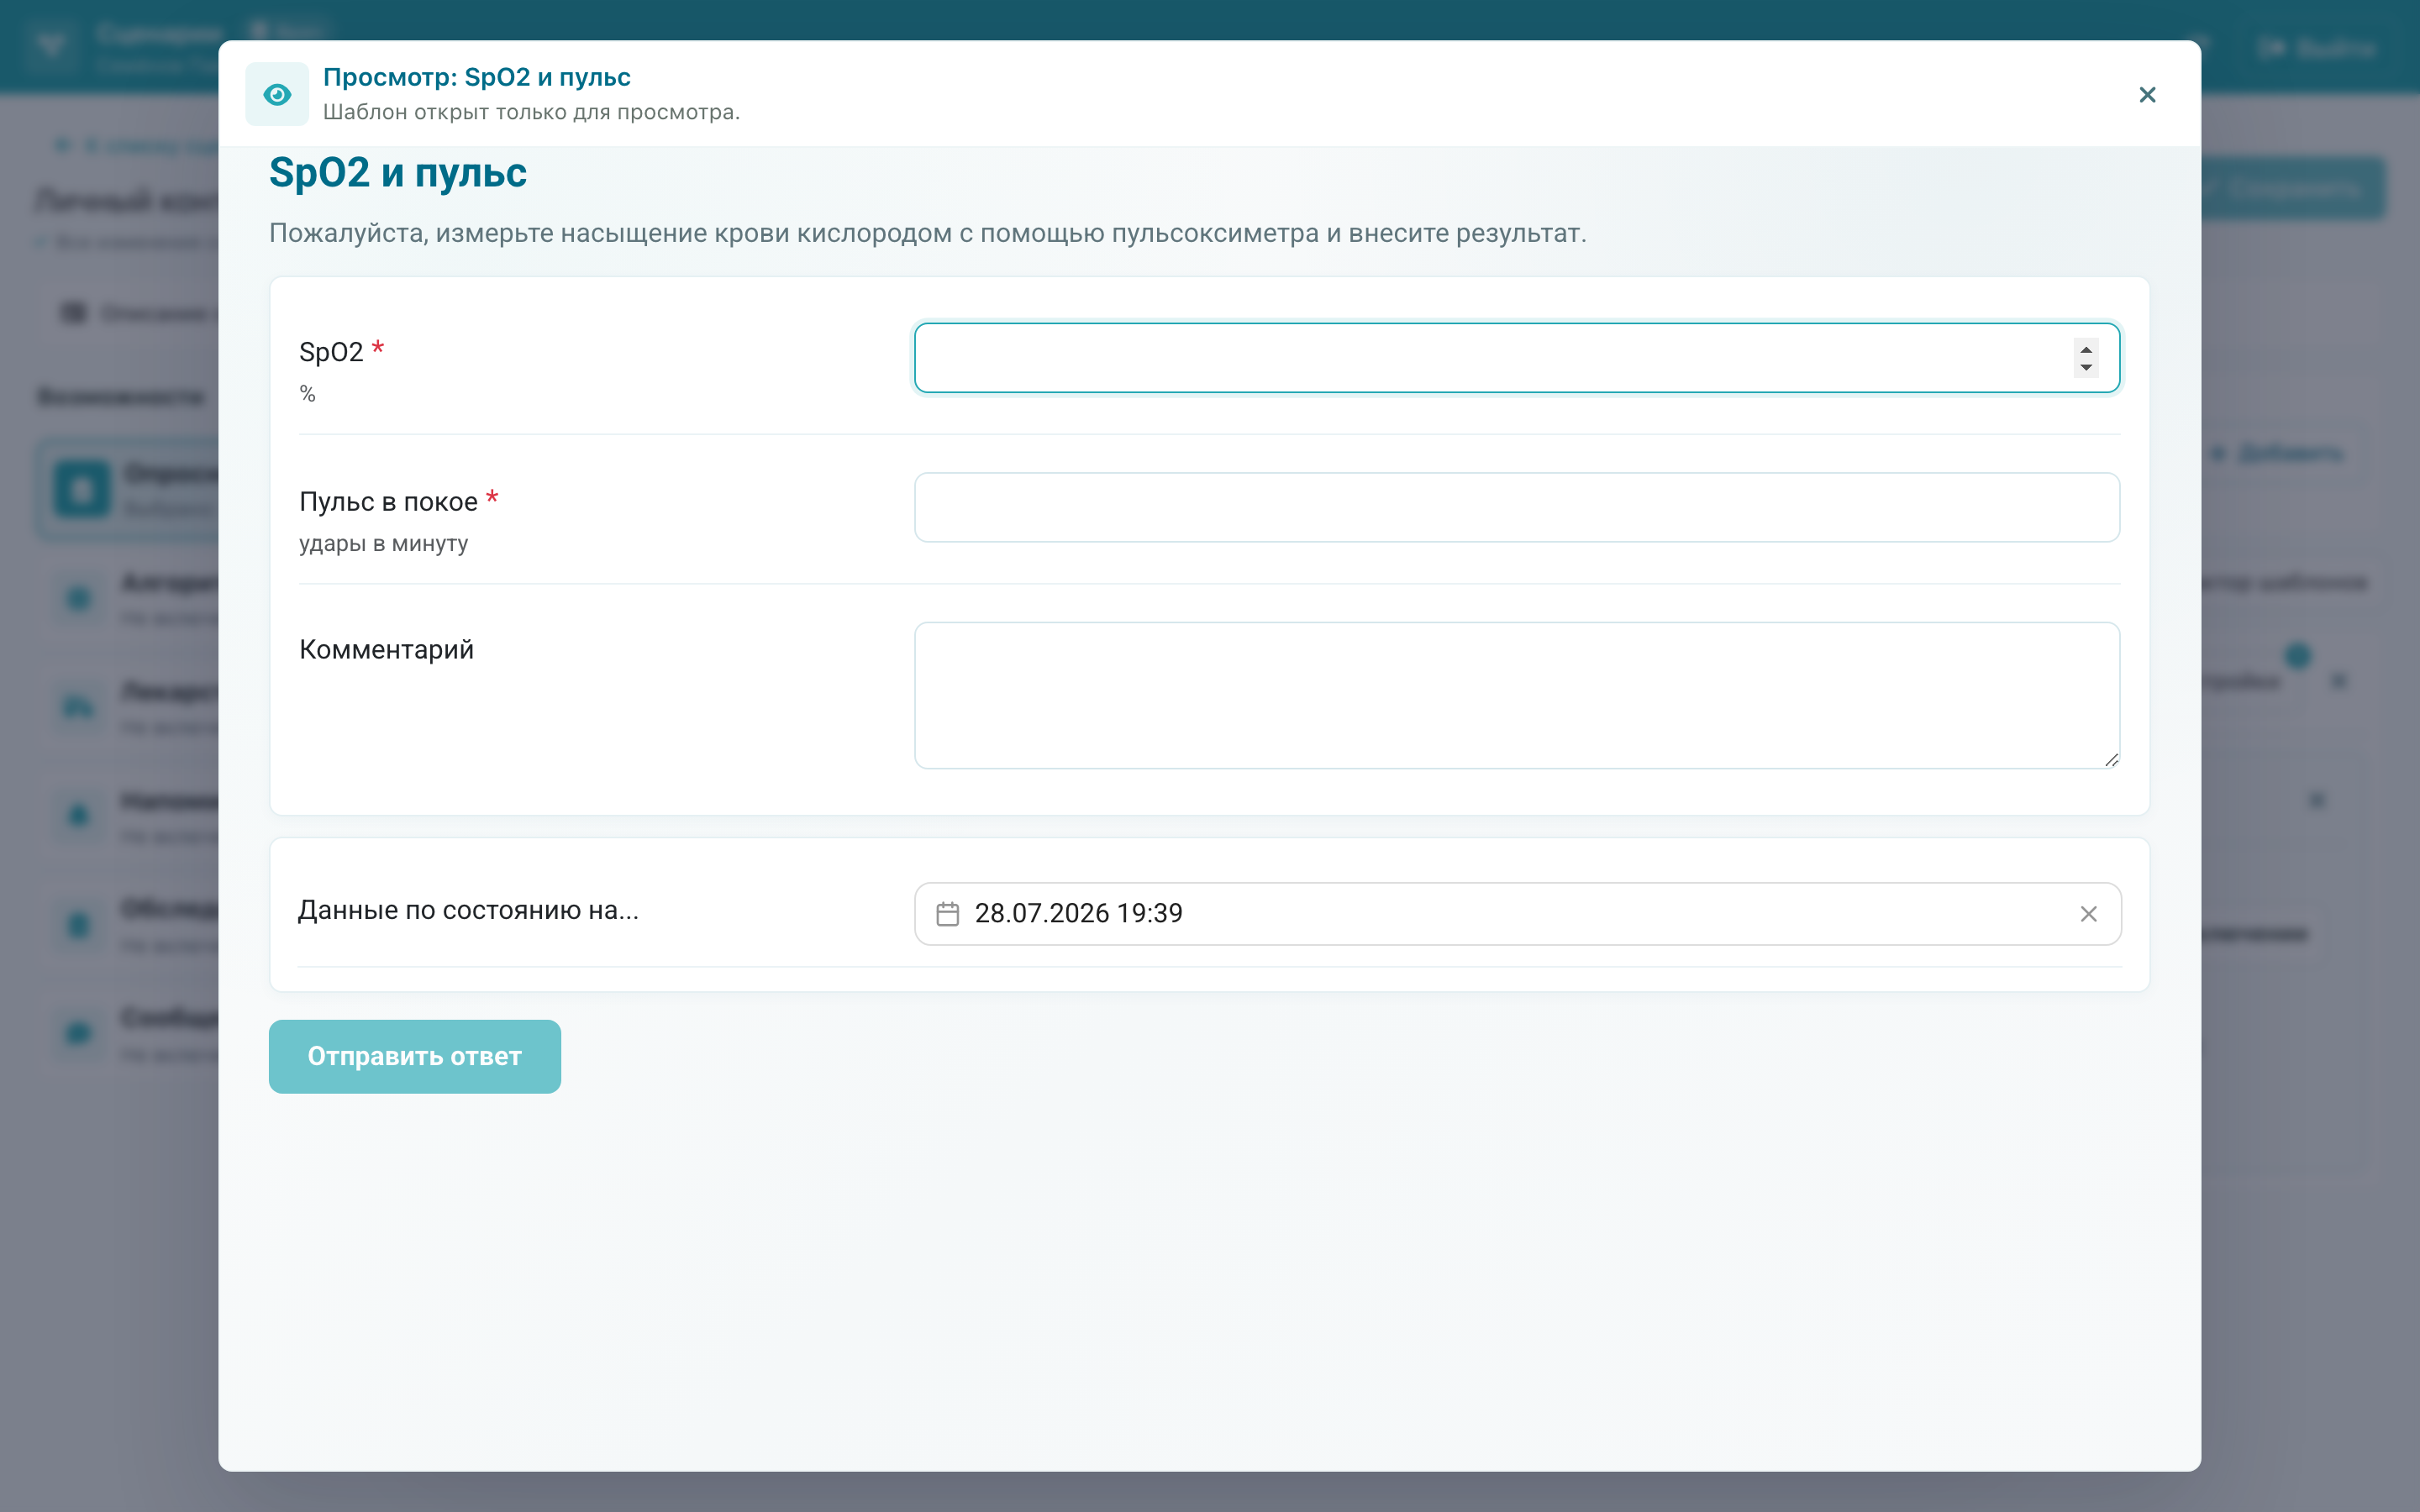Click the label Данные по состоянию на...
Image resolution: width=2420 pixels, height=1512 pixels.
click(468, 910)
